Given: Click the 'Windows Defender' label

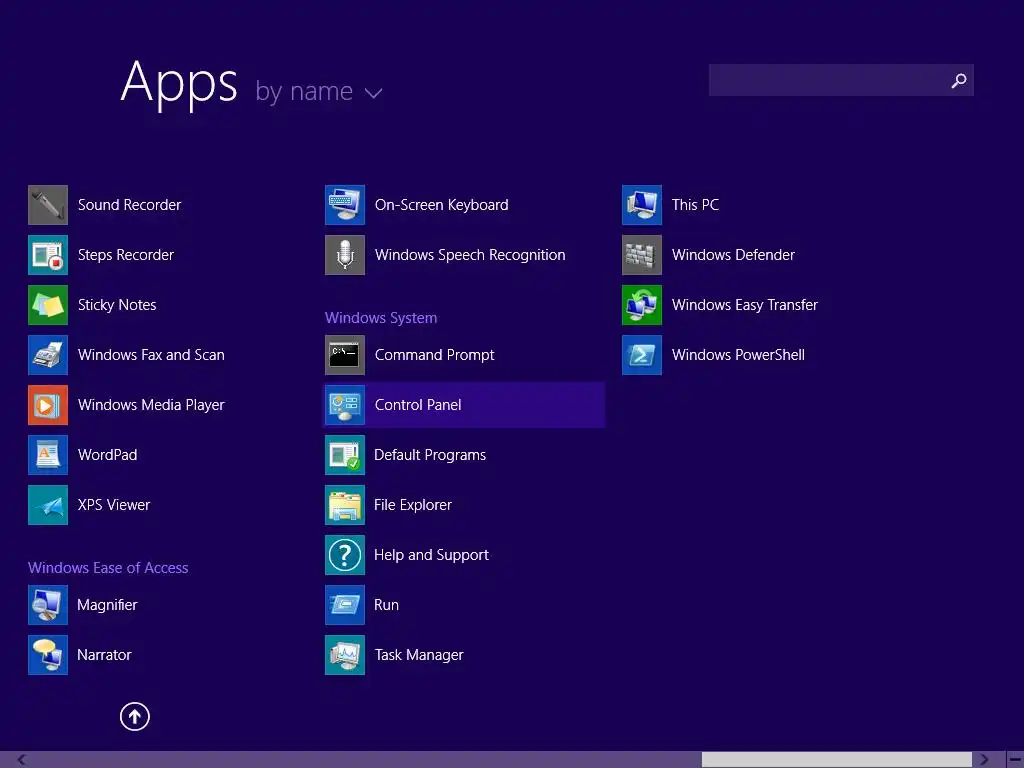Looking at the screenshot, I should tap(733, 255).
